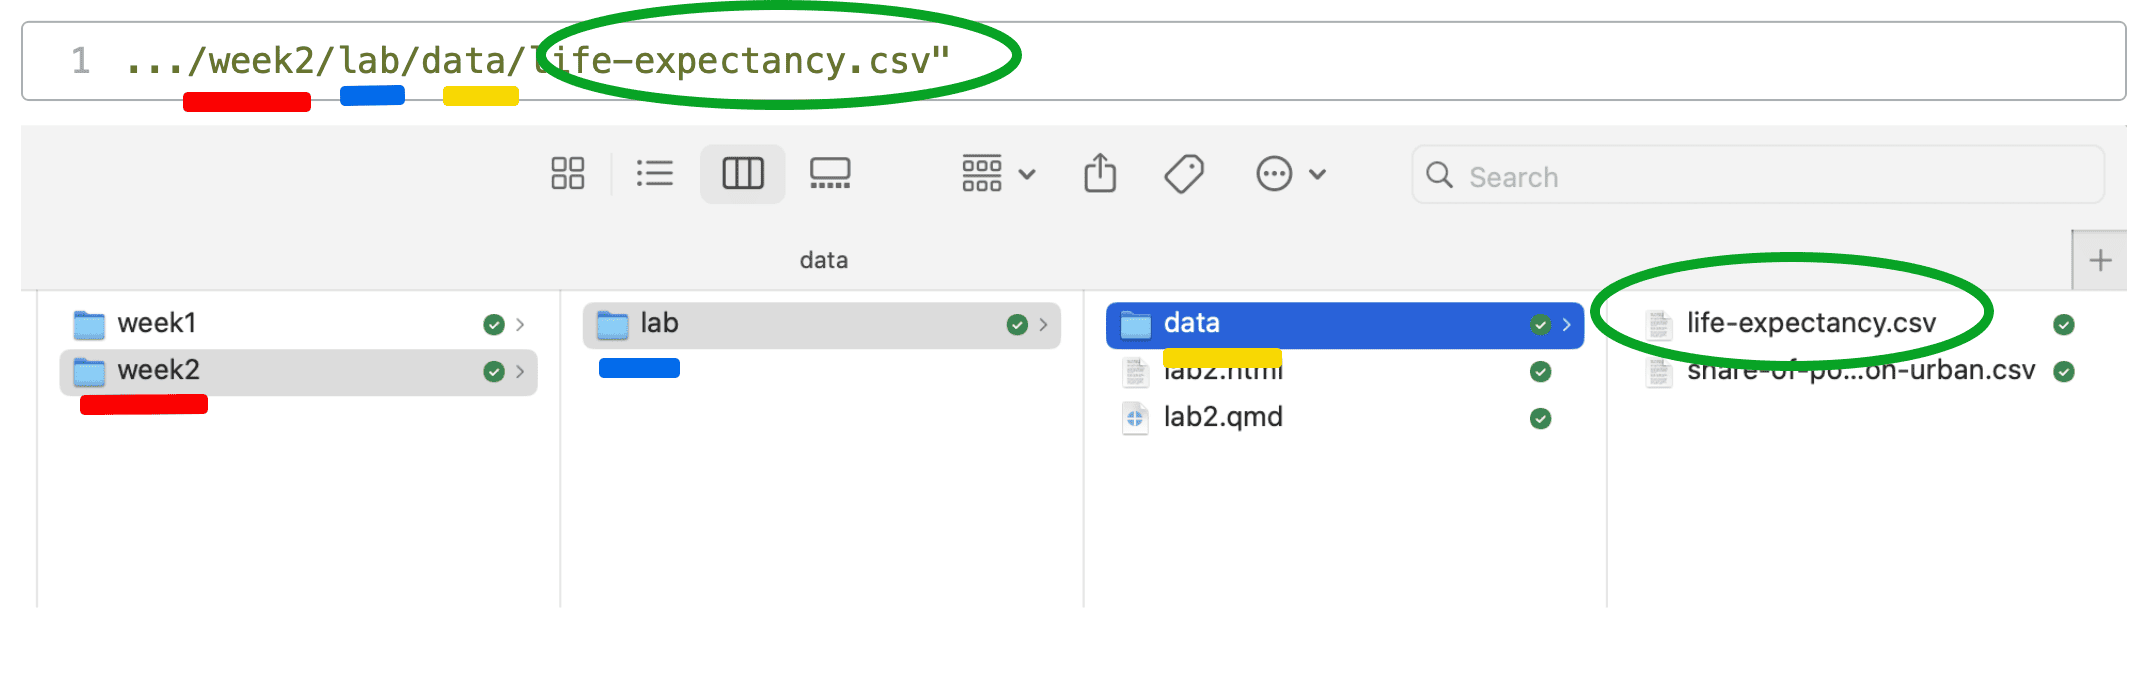Switch Finder to gallery view
The width and height of the screenshot is (2156, 696).
[829, 173]
